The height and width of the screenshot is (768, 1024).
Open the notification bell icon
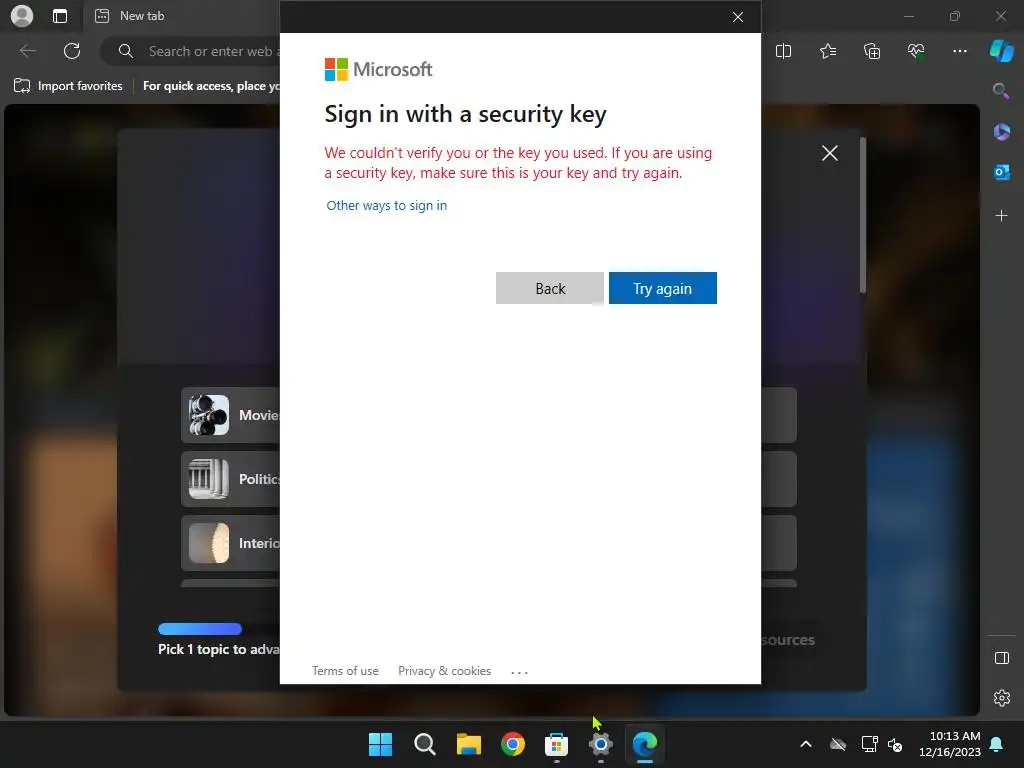pyautogui.click(x=997, y=744)
